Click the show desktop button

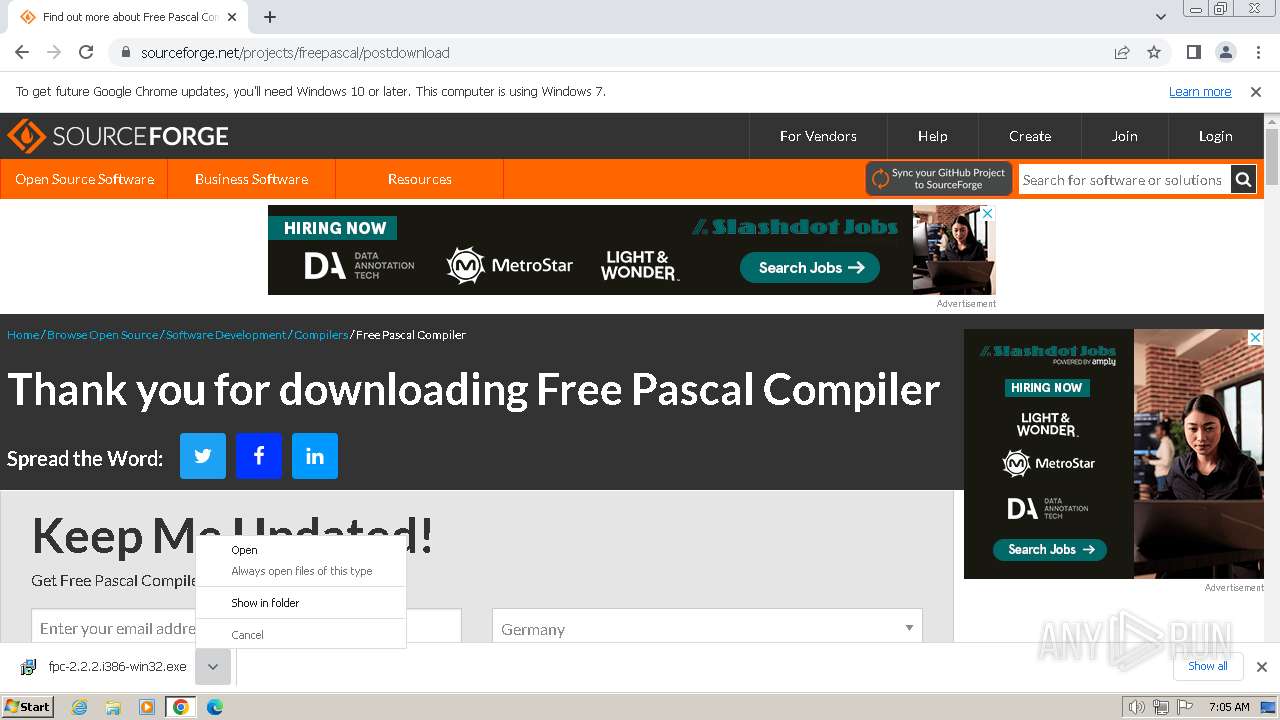[1270, 707]
